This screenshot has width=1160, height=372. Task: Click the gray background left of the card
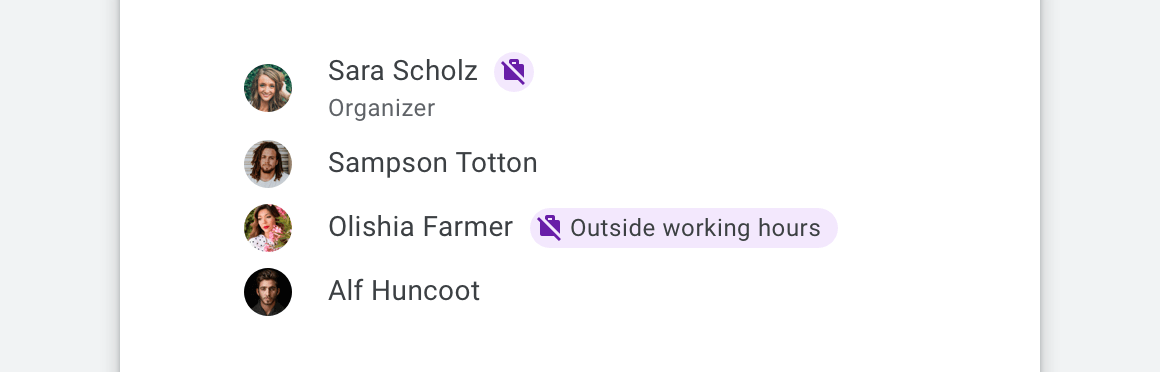pyautogui.click(x=59, y=186)
